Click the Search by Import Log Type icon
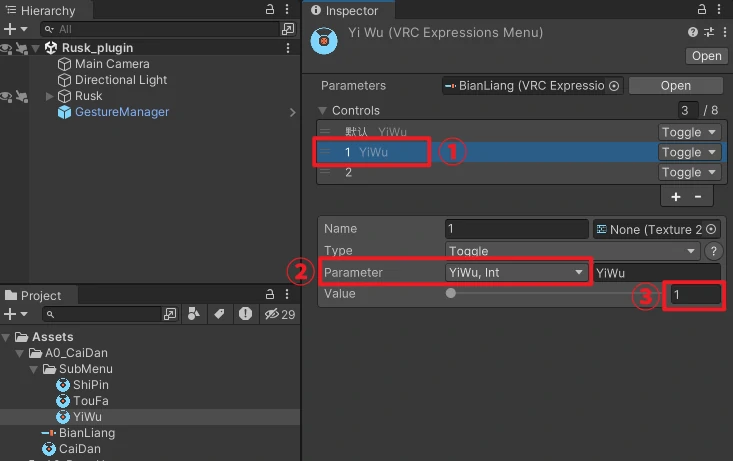This screenshot has height=461, width=733. click(245, 315)
